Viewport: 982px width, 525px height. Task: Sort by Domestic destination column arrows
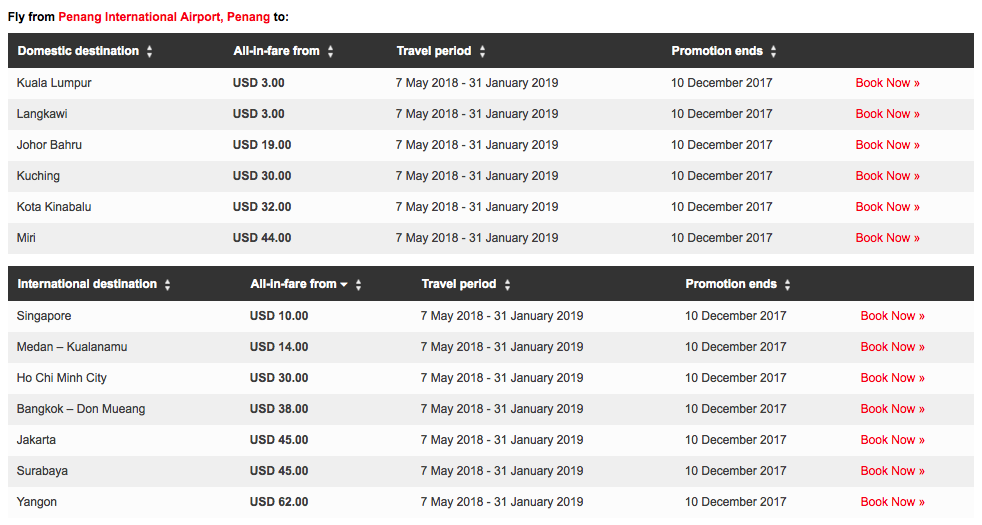(x=150, y=51)
